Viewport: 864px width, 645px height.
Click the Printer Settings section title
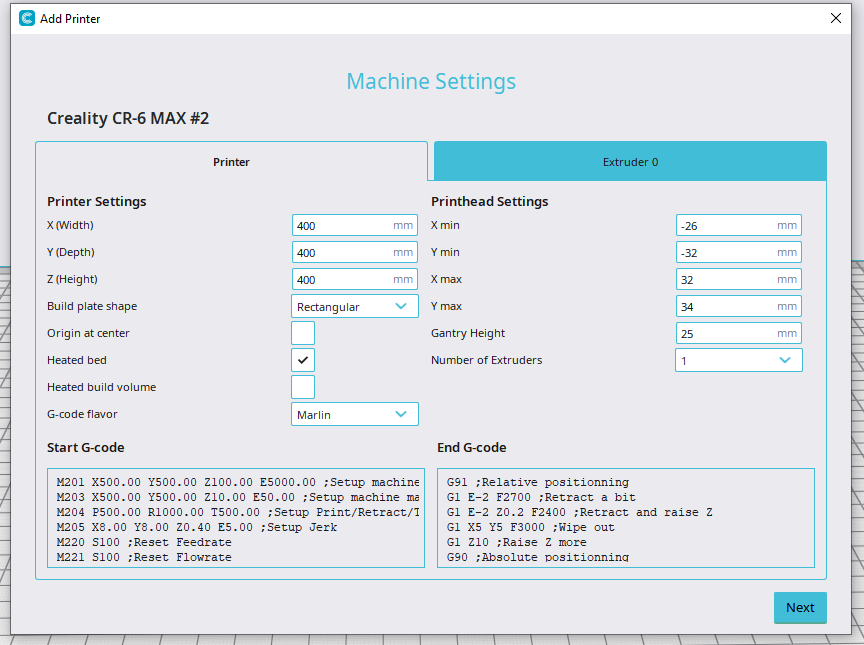(x=96, y=202)
